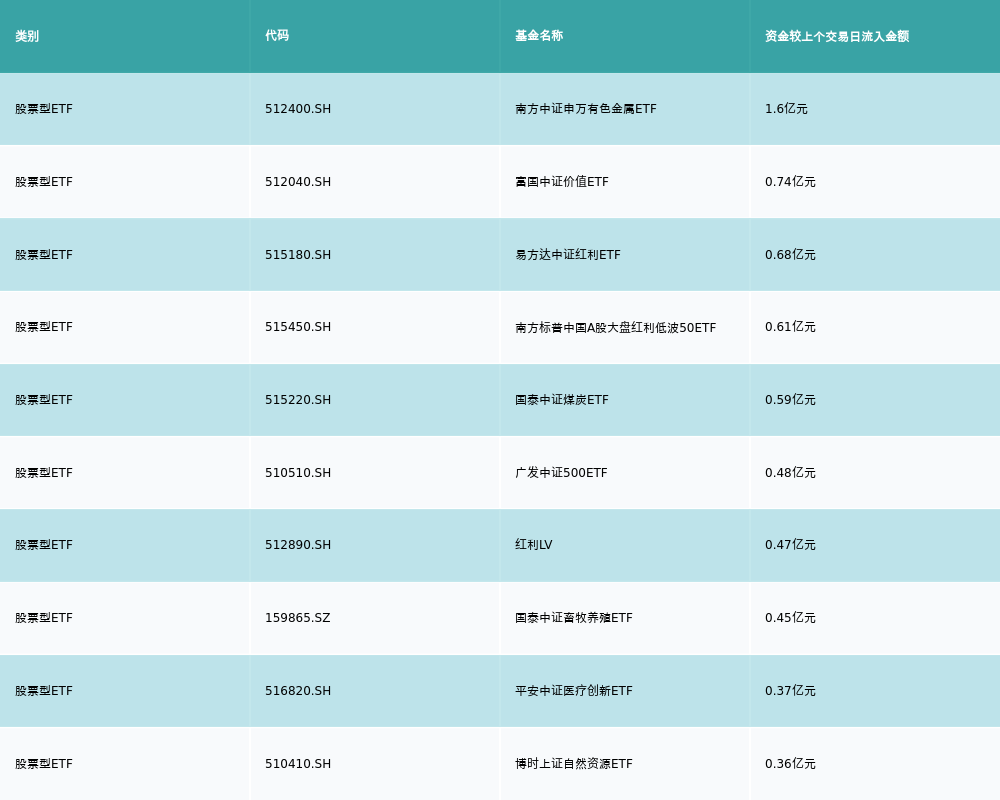Click fund name 平安中证医疗创新ETF
This screenshot has height=800, width=1000.
point(574,691)
